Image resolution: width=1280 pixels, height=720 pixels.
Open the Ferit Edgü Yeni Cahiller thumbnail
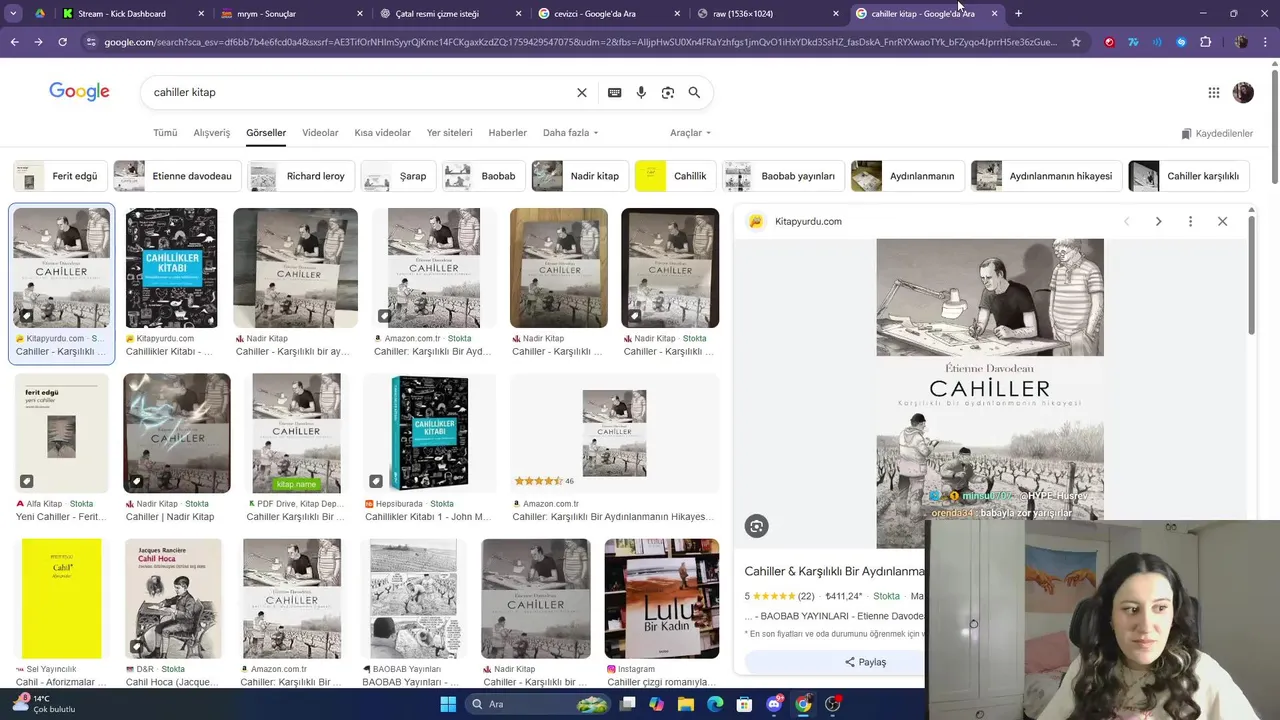pyautogui.click(x=62, y=432)
